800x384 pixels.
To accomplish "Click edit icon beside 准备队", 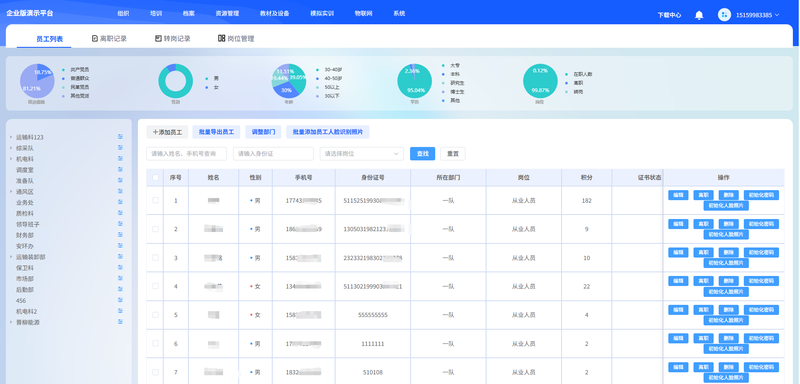I will [120, 181].
